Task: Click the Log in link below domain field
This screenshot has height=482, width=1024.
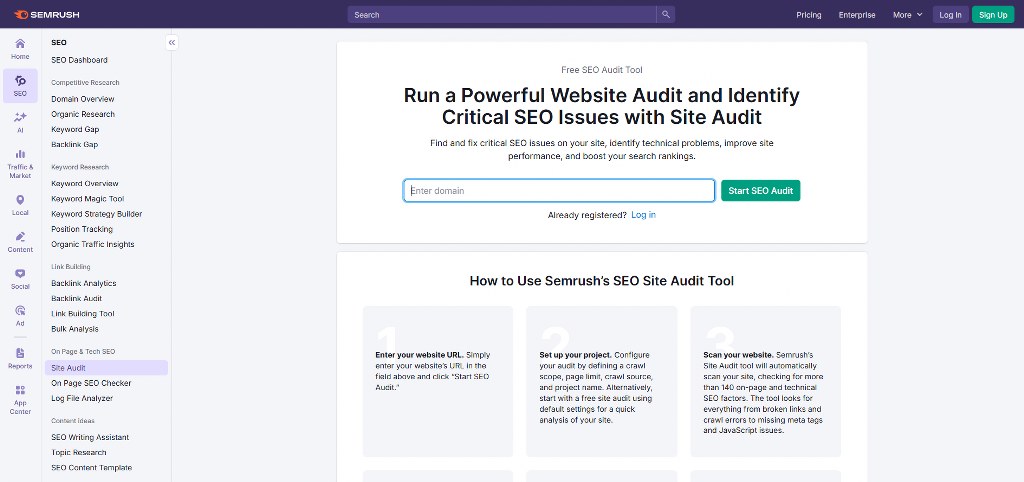Action: click(x=643, y=215)
